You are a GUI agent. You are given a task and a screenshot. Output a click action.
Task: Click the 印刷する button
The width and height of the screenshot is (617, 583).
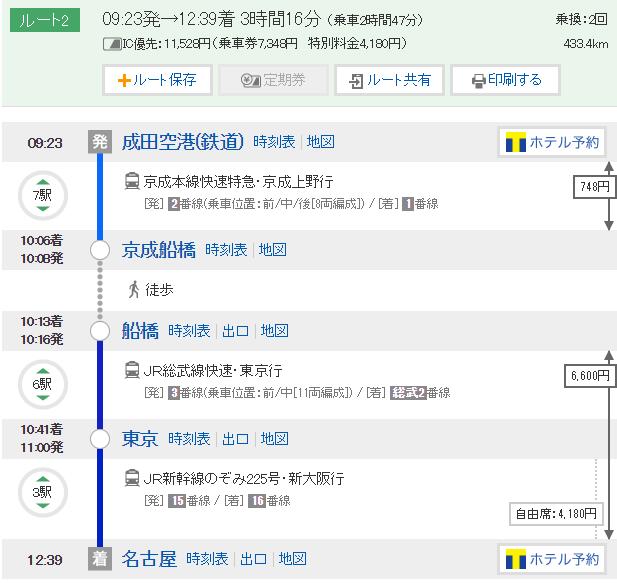tap(506, 80)
